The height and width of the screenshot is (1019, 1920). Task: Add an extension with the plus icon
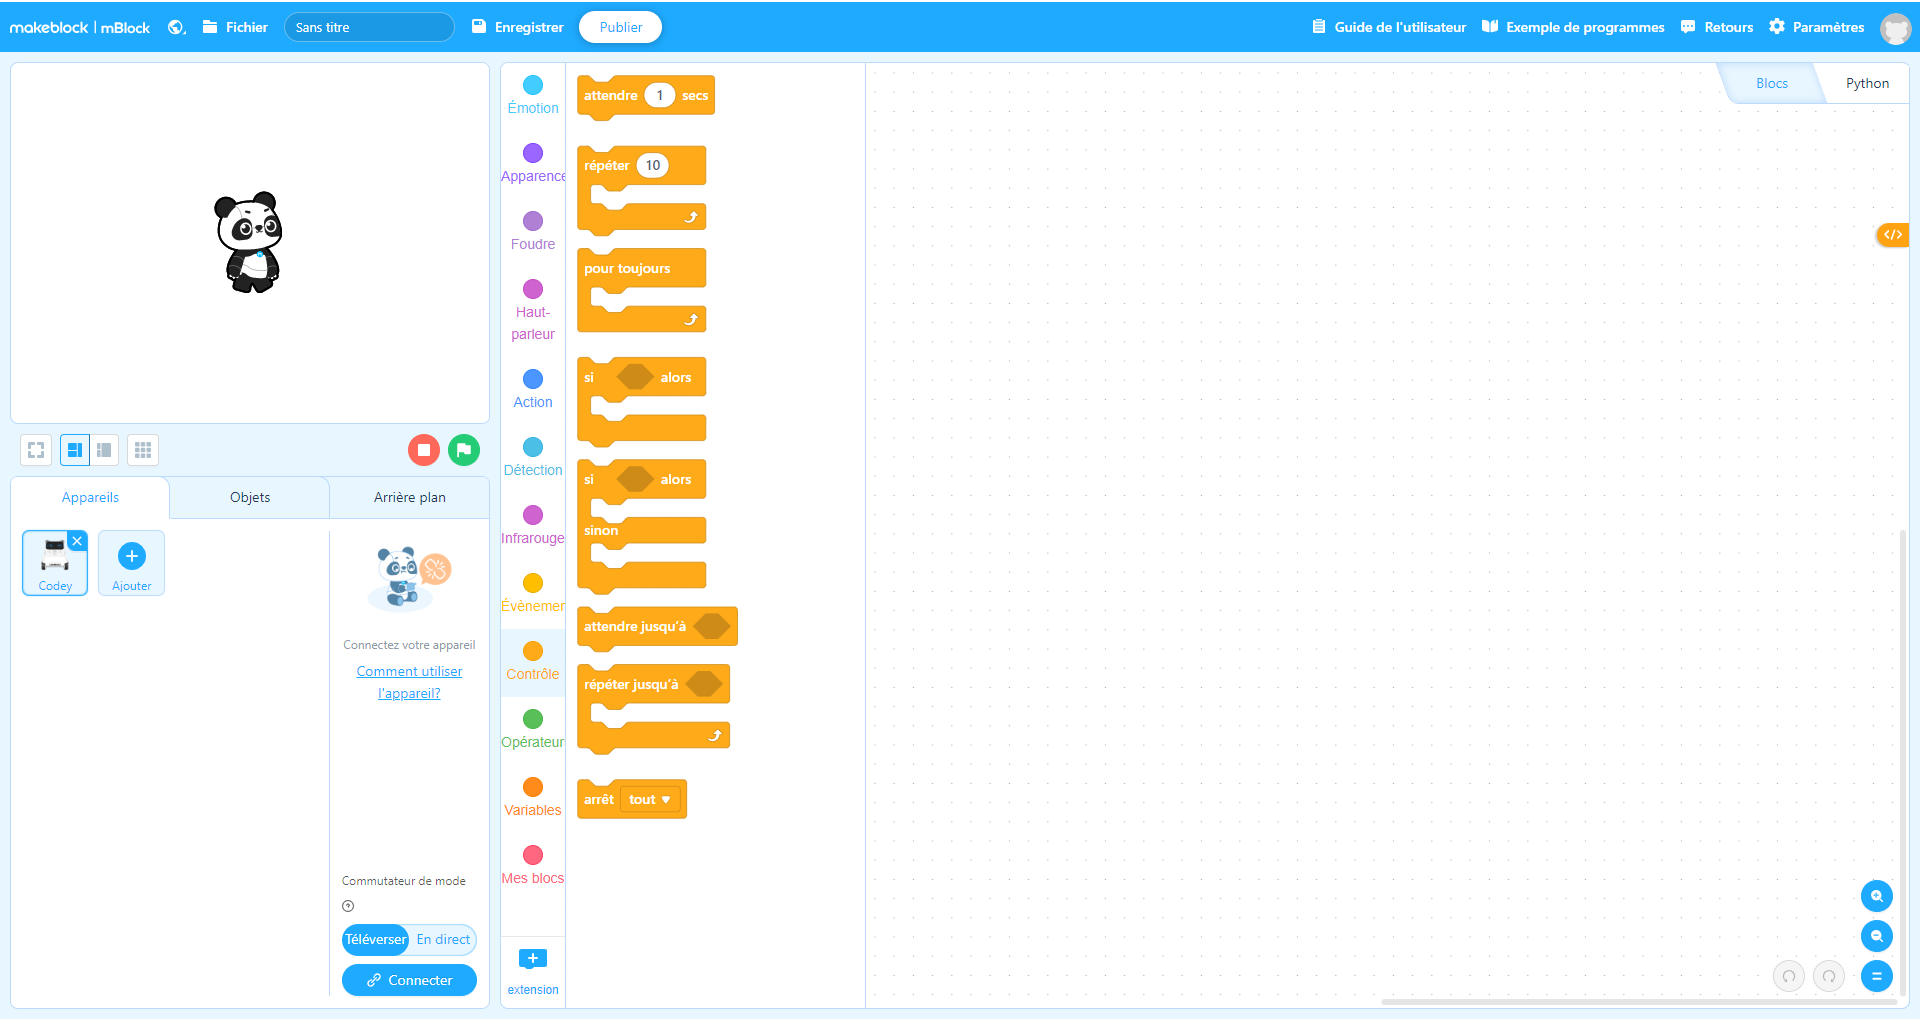coord(533,959)
